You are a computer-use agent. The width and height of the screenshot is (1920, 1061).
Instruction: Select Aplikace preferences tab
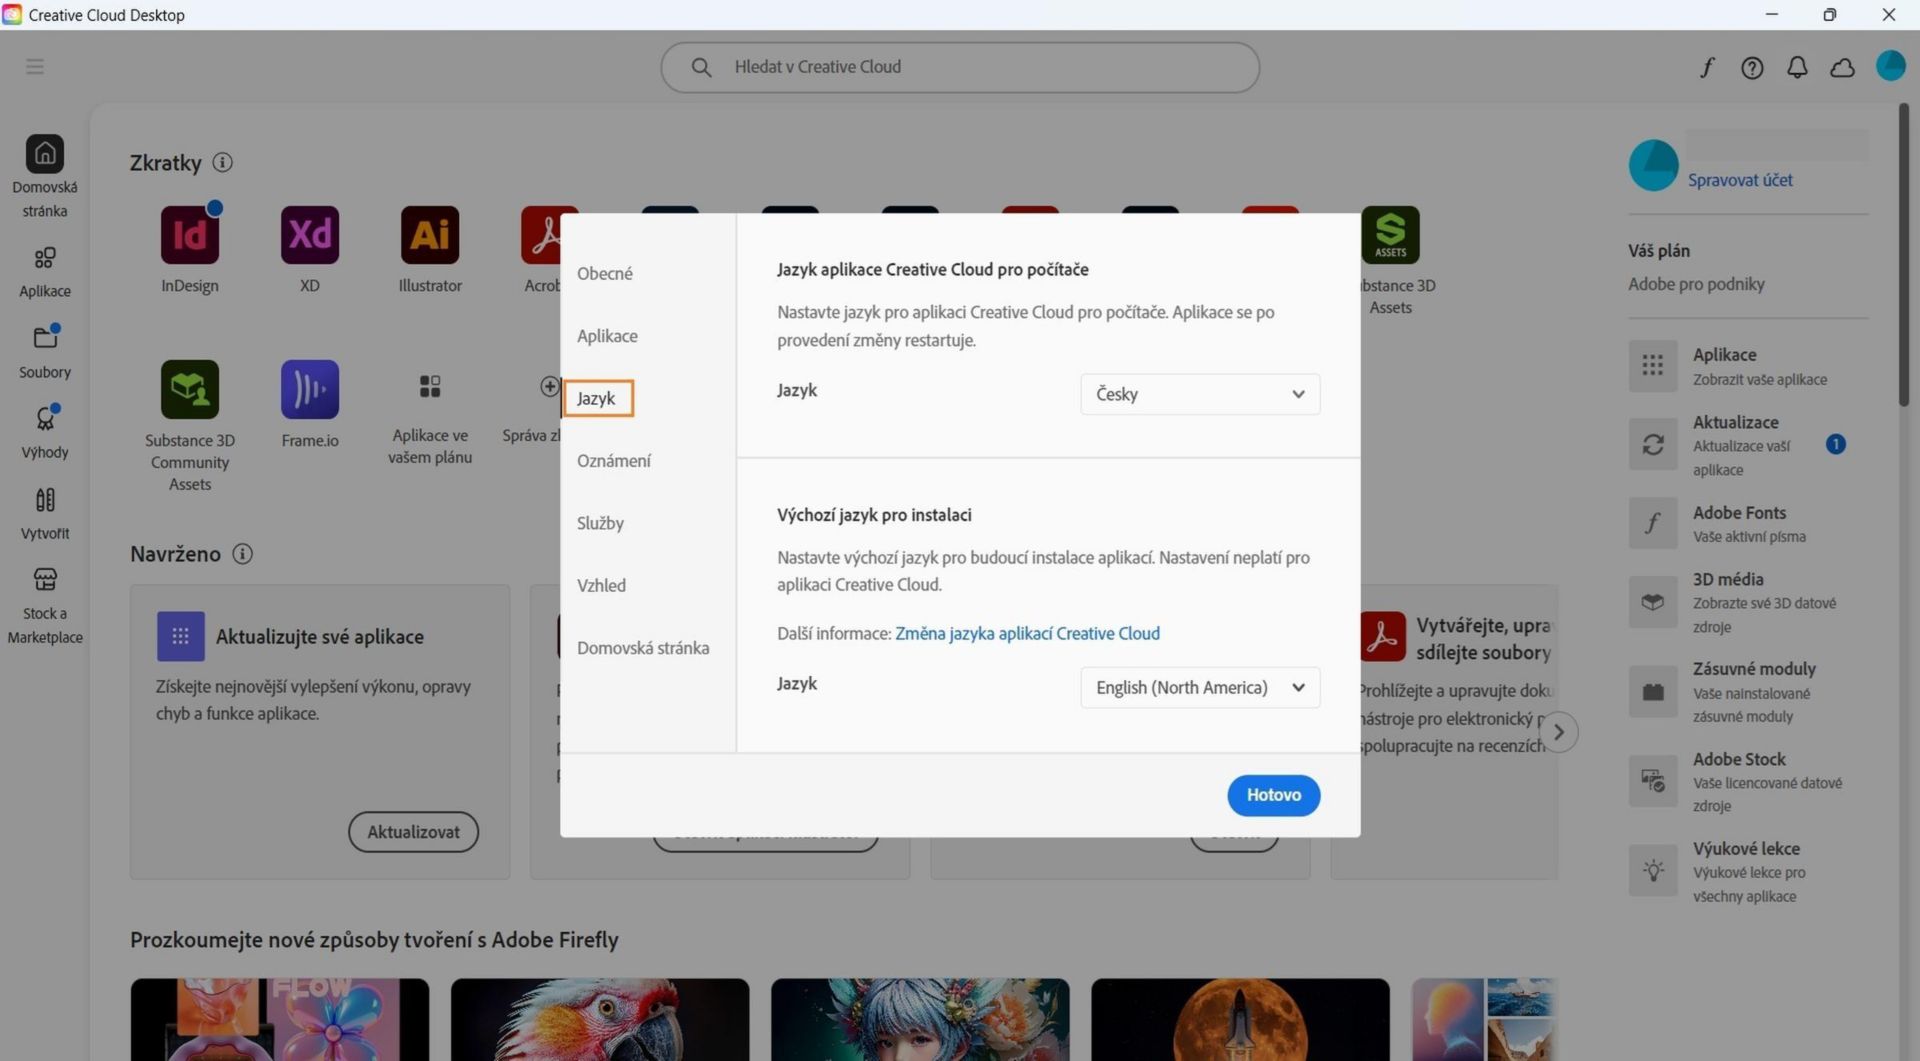607,336
